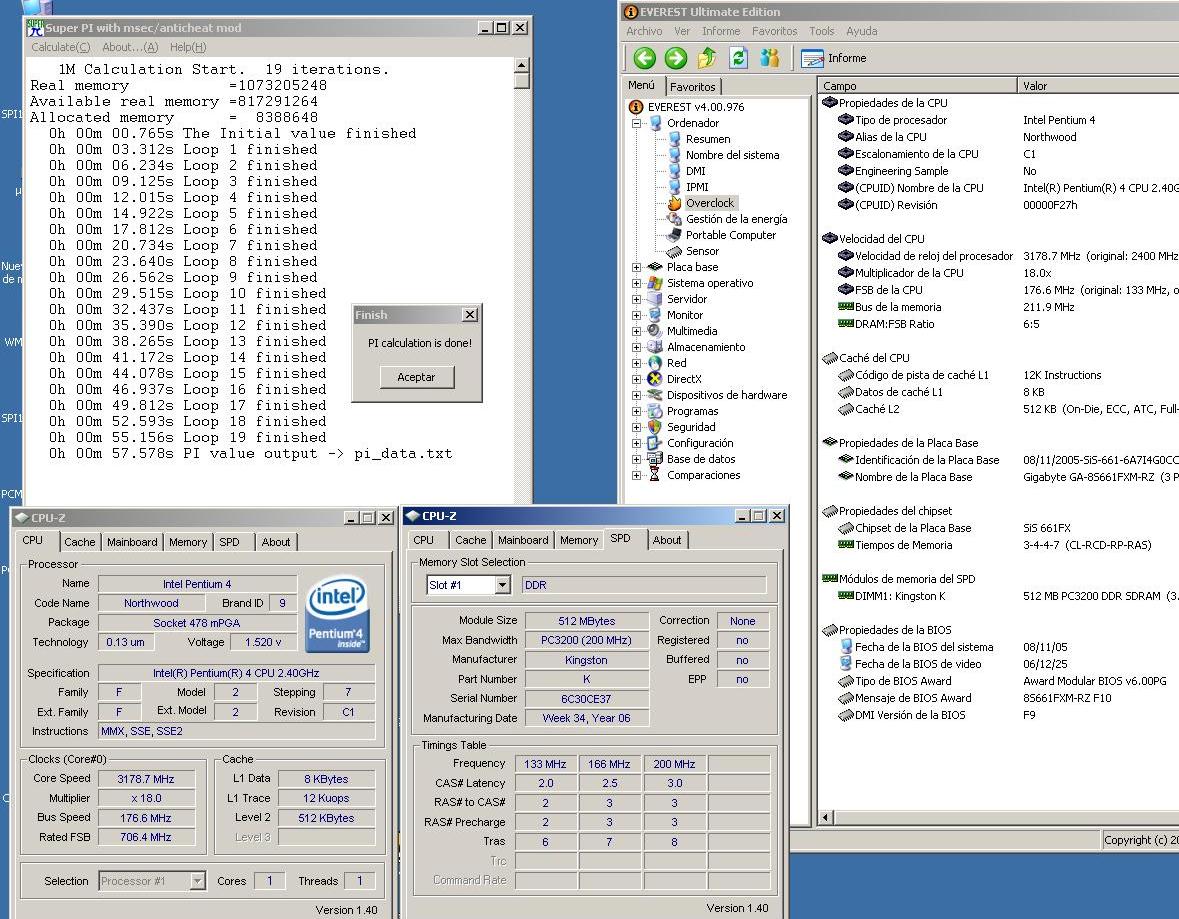Select Gestión de la energía in tree
The image size is (1179, 919).
(x=736, y=219)
